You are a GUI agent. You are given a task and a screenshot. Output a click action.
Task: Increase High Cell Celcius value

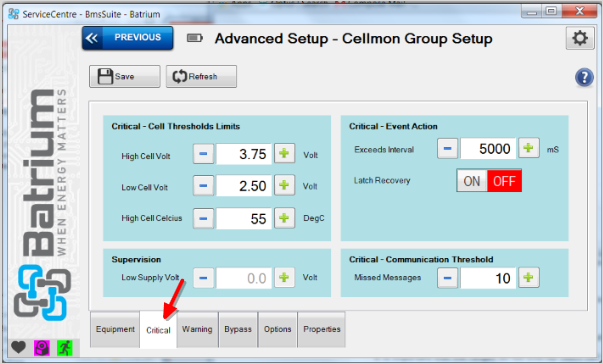pyautogui.click(x=284, y=218)
